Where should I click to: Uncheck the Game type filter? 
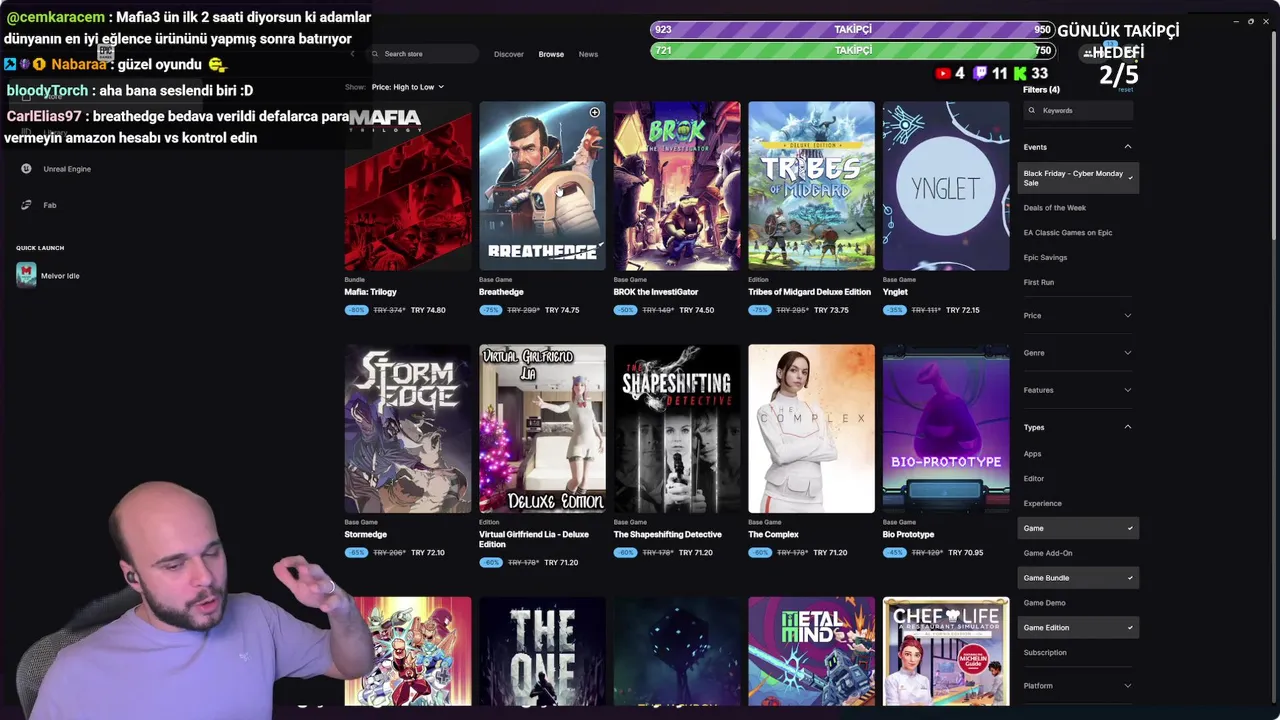[x=1078, y=528]
